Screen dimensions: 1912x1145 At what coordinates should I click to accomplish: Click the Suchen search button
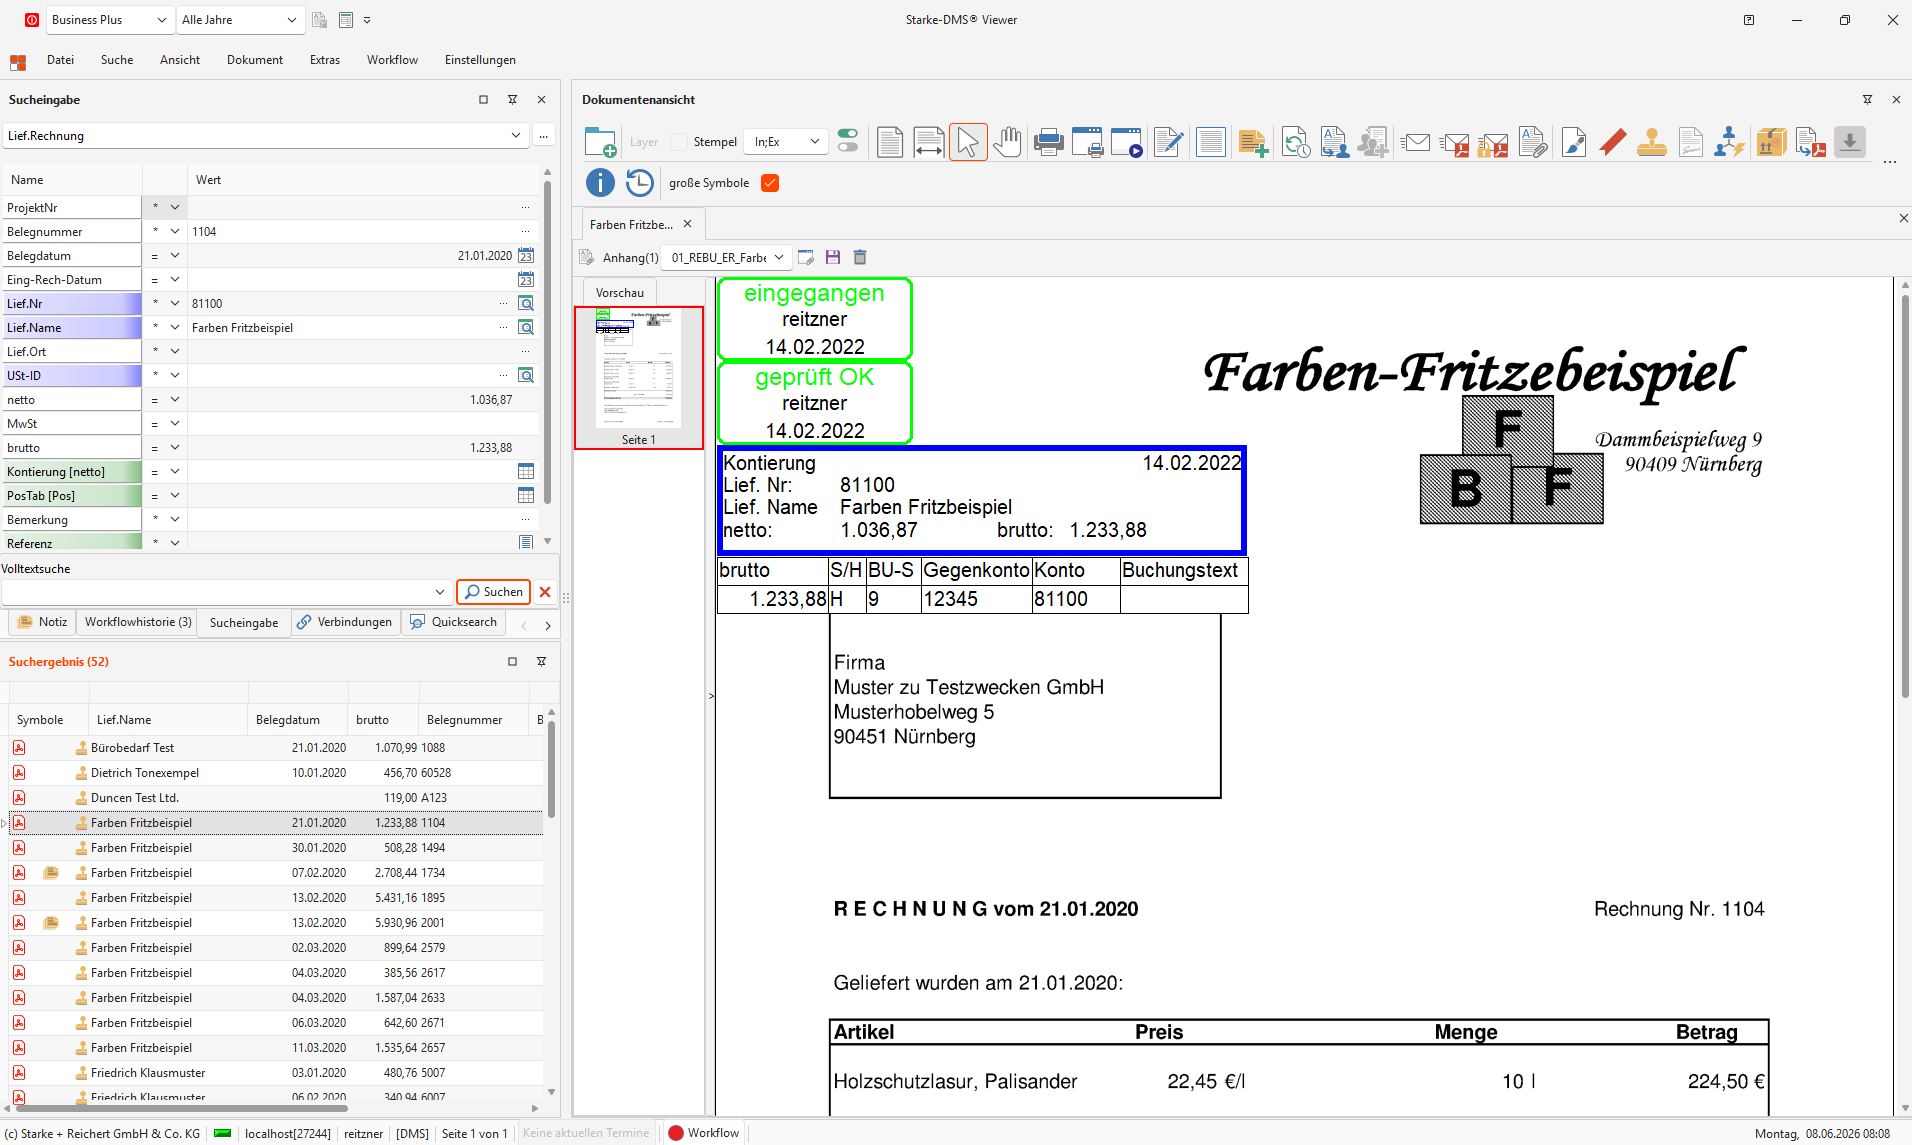(x=494, y=592)
